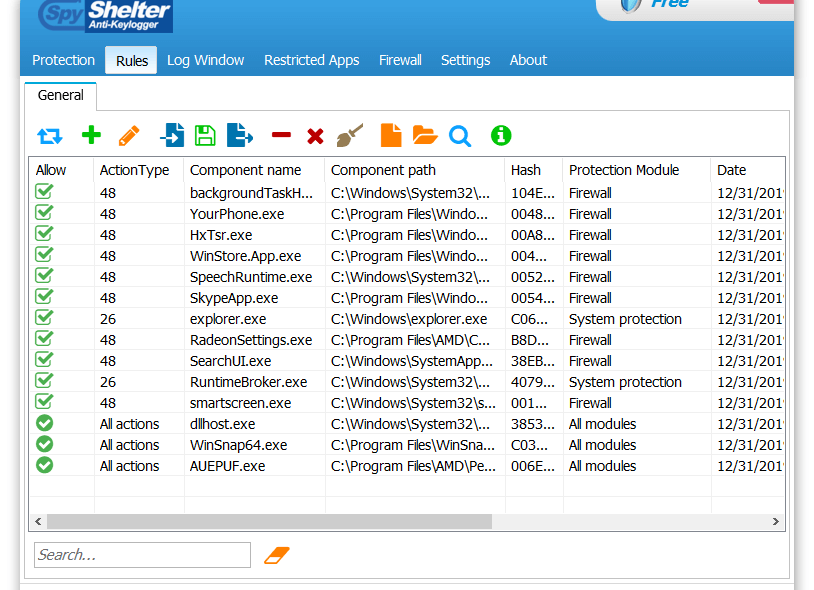This screenshot has height=590, width=814.
Task: Click green allow circle for WinSnap64.exe
Action: click(x=45, y=444)
